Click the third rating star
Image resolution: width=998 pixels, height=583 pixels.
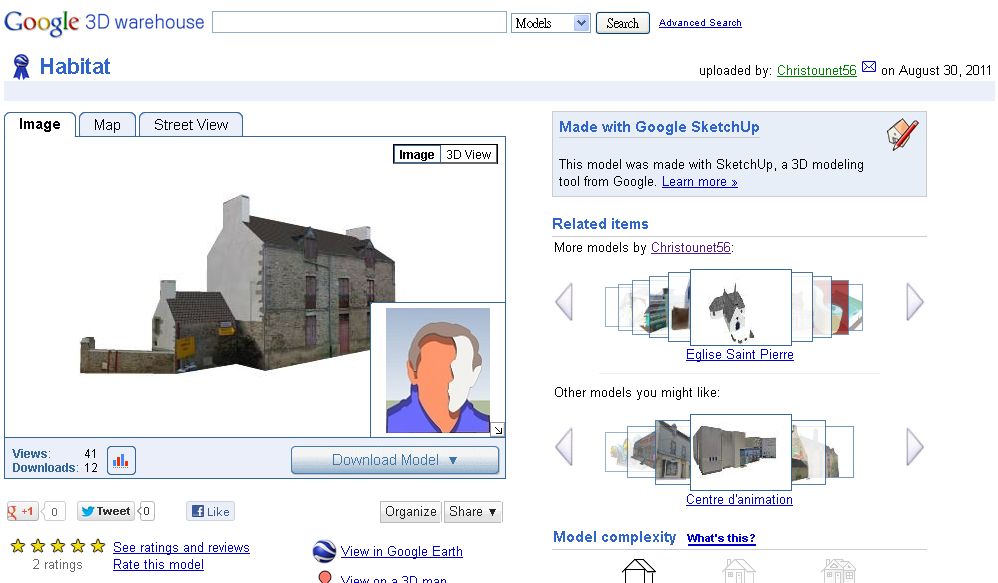click(58, 546)
